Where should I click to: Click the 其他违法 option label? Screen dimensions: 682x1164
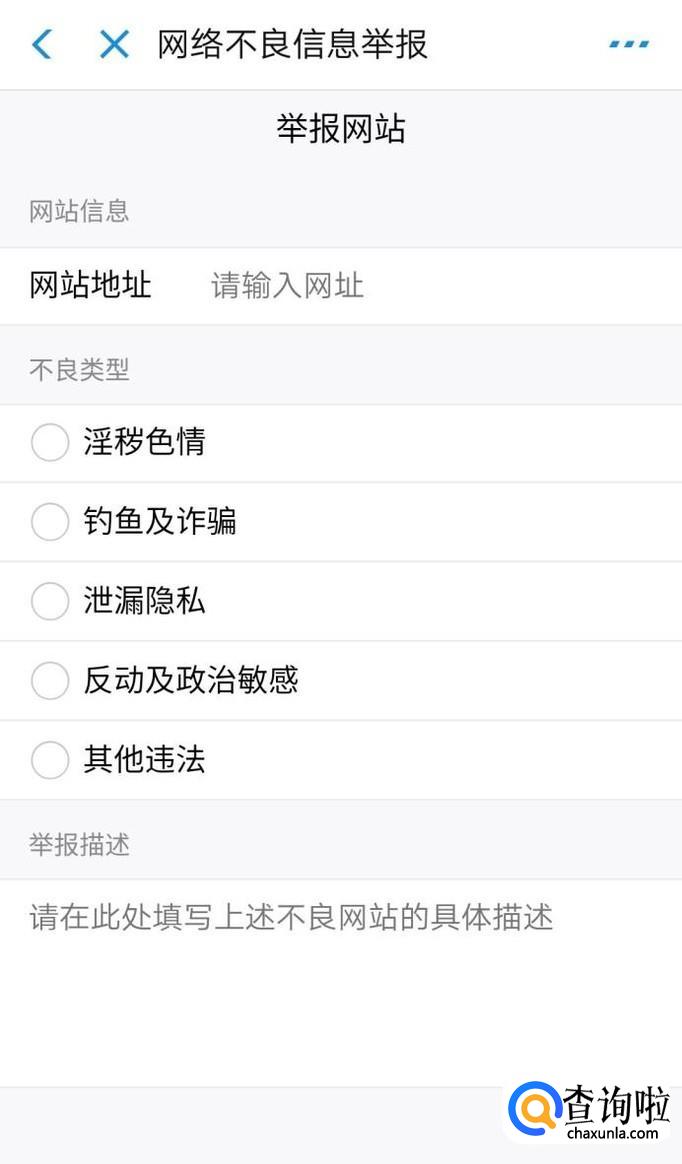click(x=145, y=760)
